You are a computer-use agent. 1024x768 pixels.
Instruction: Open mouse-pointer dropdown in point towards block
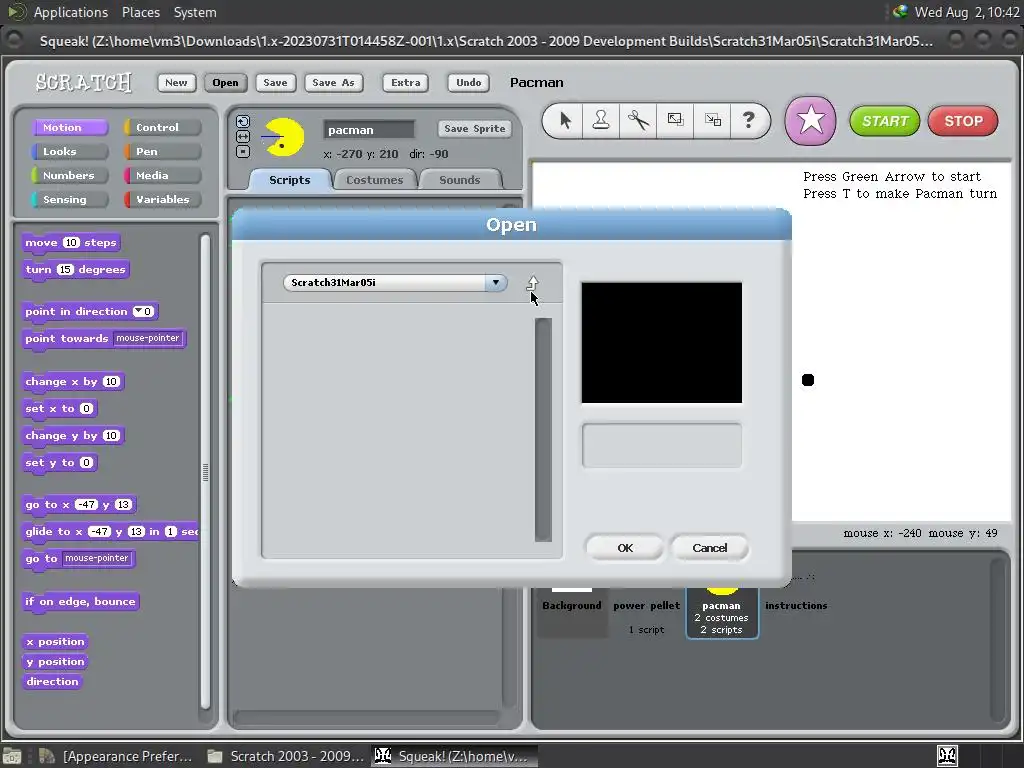point(148,338)
